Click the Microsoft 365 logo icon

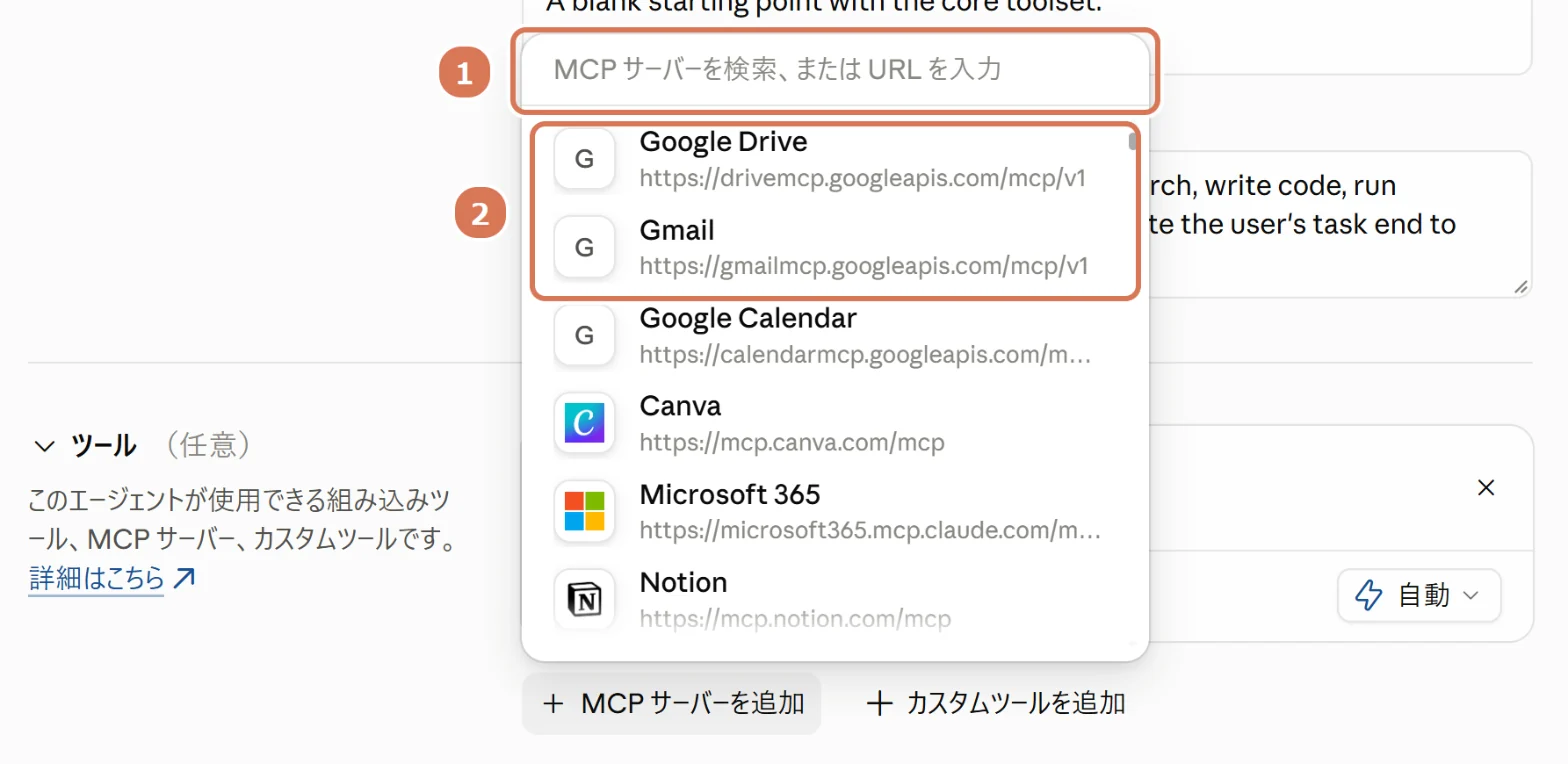584,511
